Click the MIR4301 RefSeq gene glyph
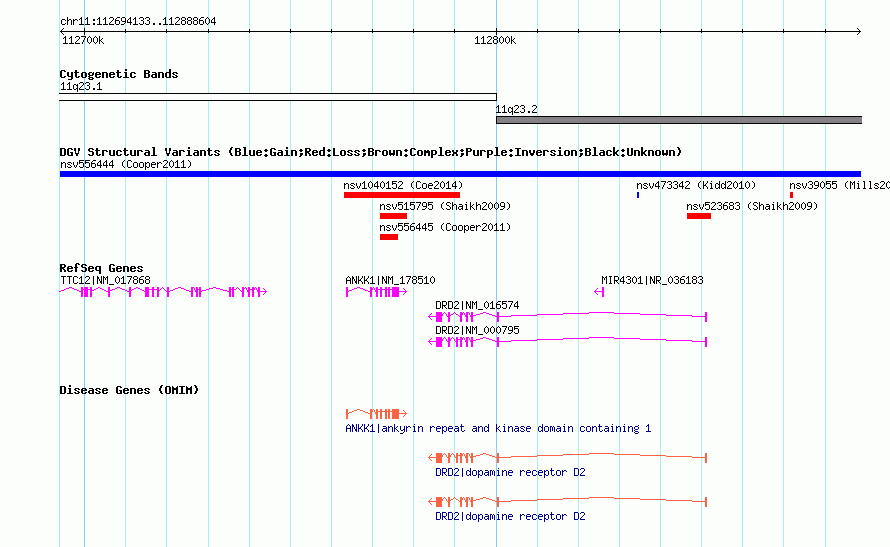890x547 pixels. coord(599,292)
